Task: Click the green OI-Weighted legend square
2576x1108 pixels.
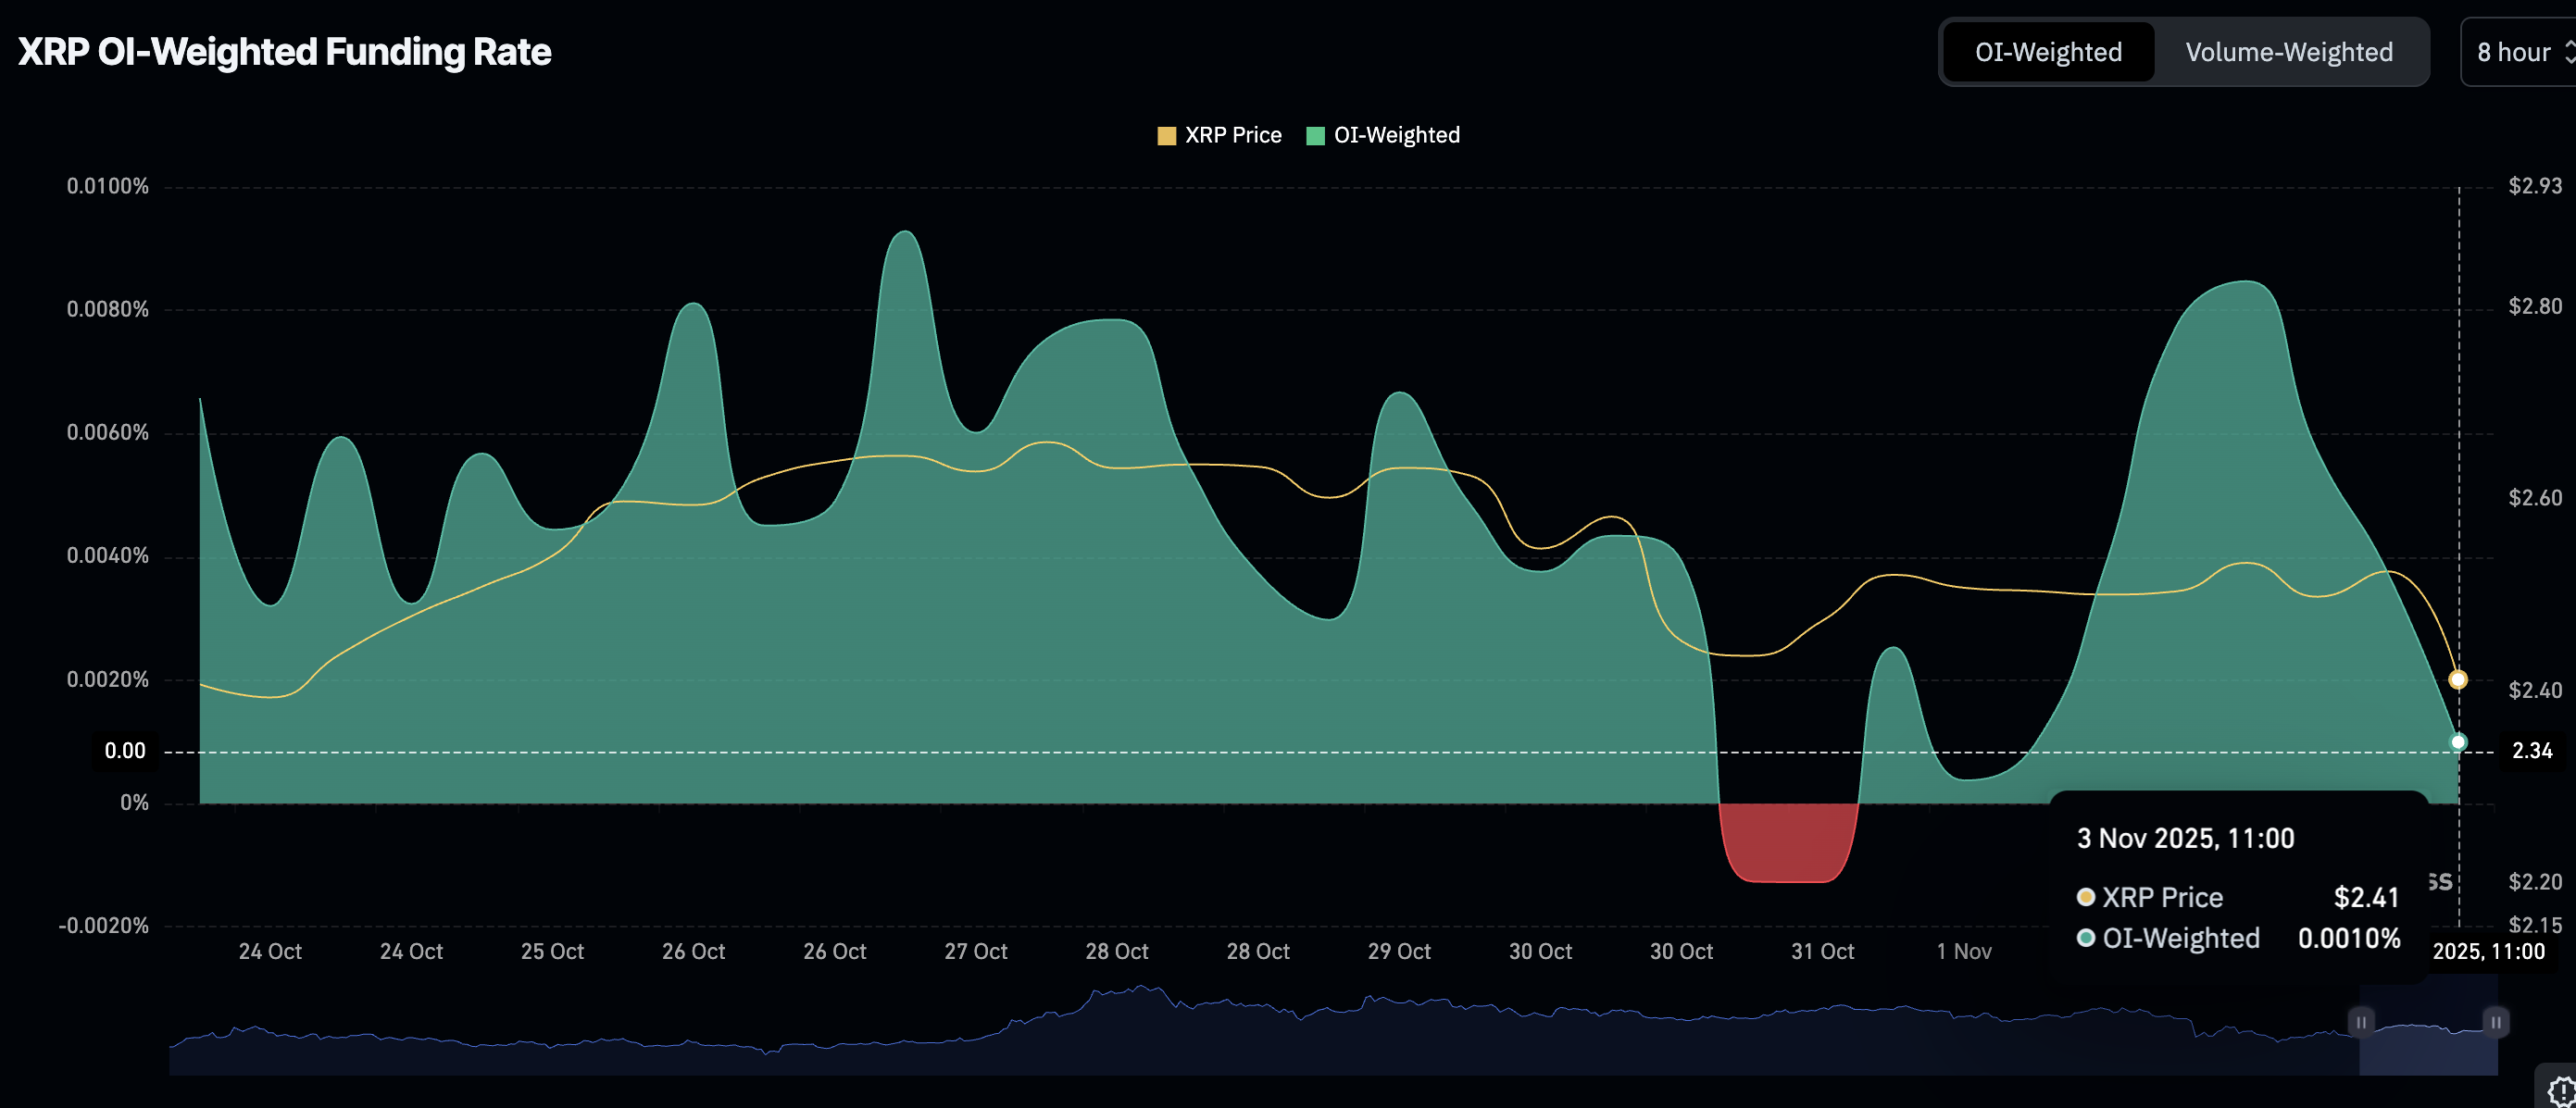Action: pyautogui.click(x=1315, y=136)
